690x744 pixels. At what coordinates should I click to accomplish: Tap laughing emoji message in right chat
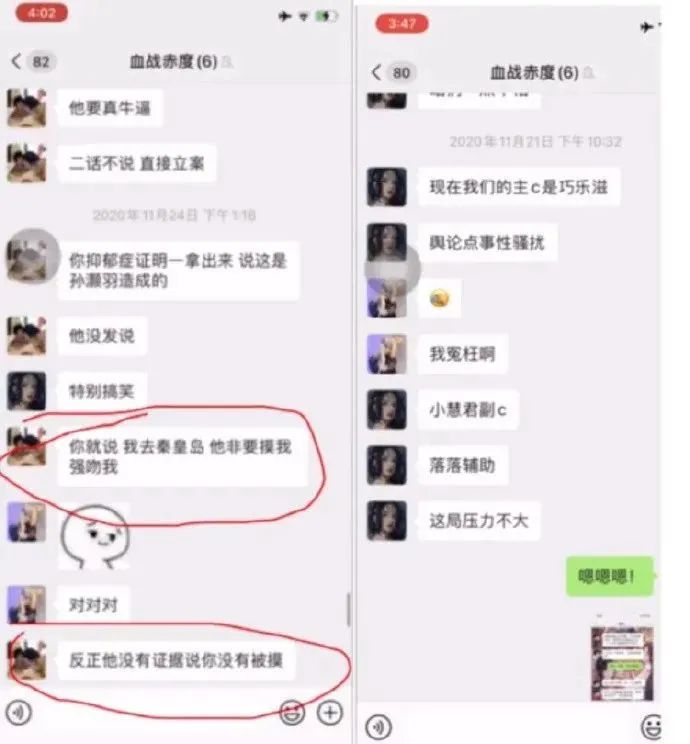439,298
